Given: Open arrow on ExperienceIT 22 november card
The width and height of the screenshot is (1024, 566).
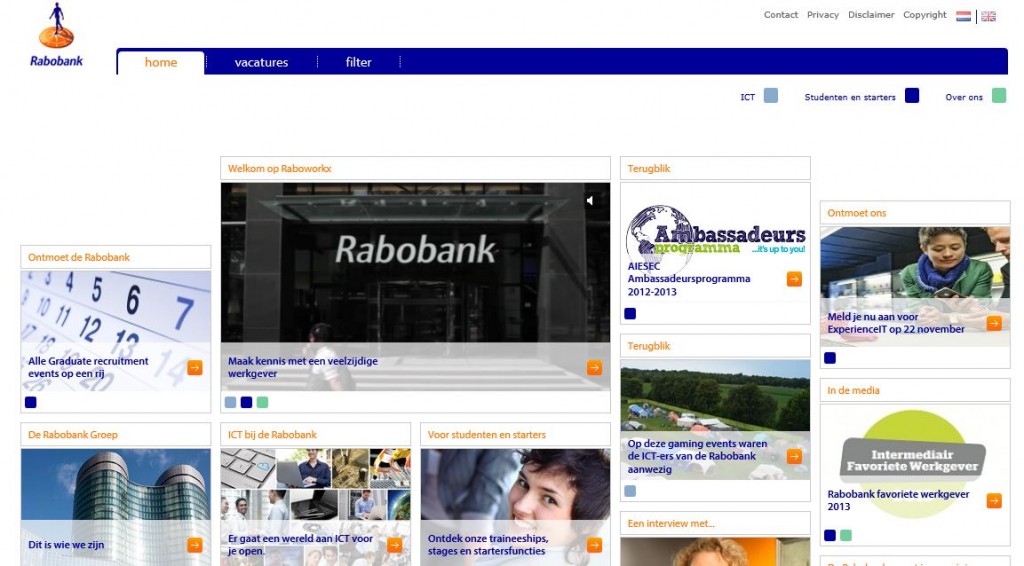Looking at the screenshot, I should click(994, 323).
